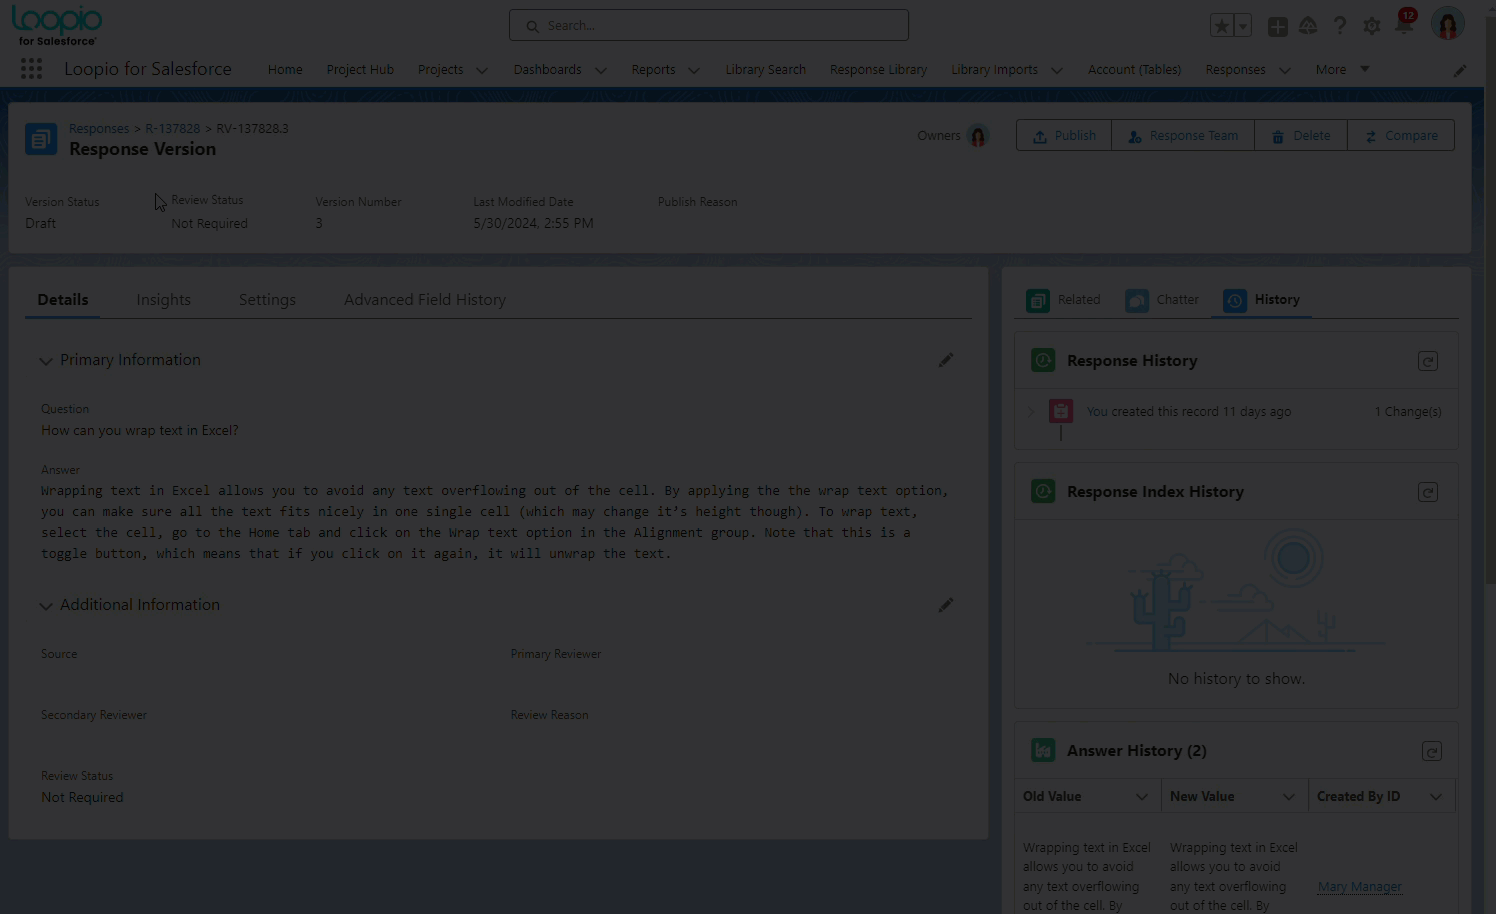Open the Responses nav dropdown arrow
The height and width of the screenshot is (914, 1496).
[1285, 70]
